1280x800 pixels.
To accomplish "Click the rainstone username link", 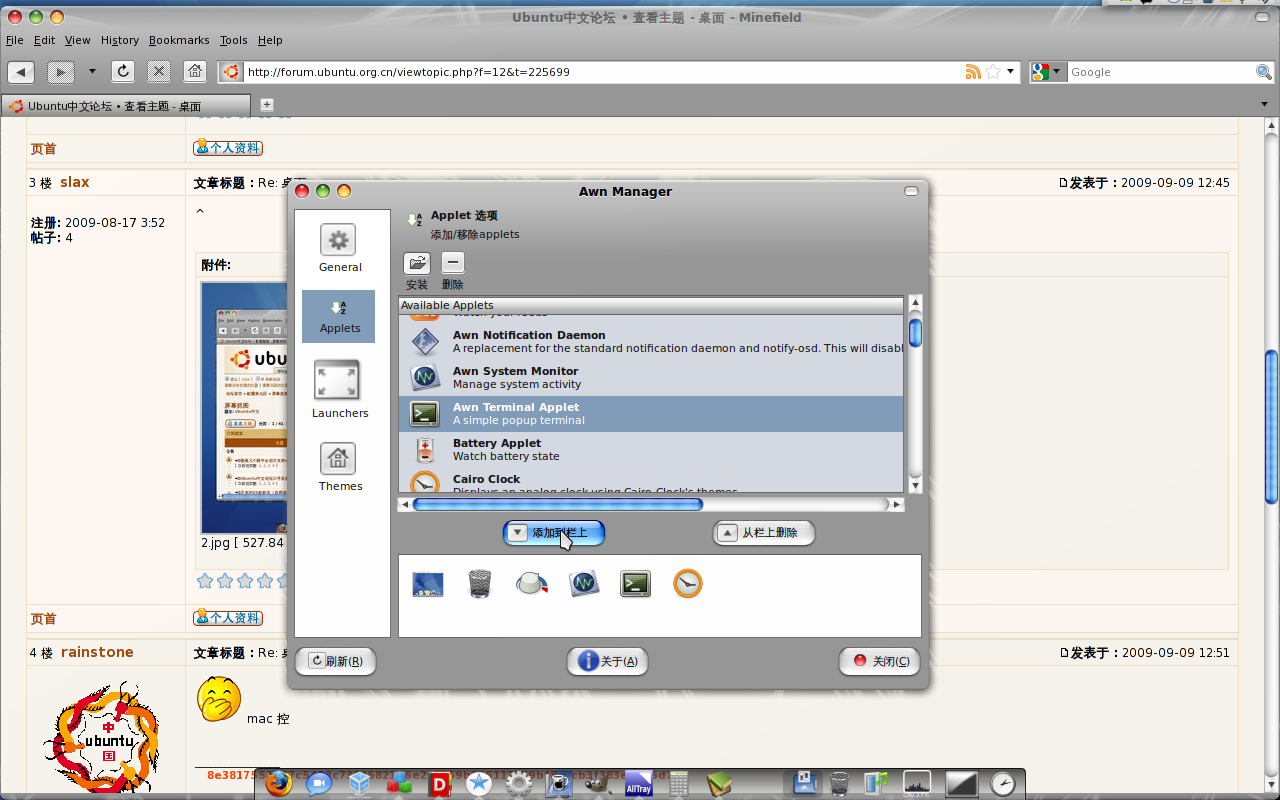I will tap(97, 652).
